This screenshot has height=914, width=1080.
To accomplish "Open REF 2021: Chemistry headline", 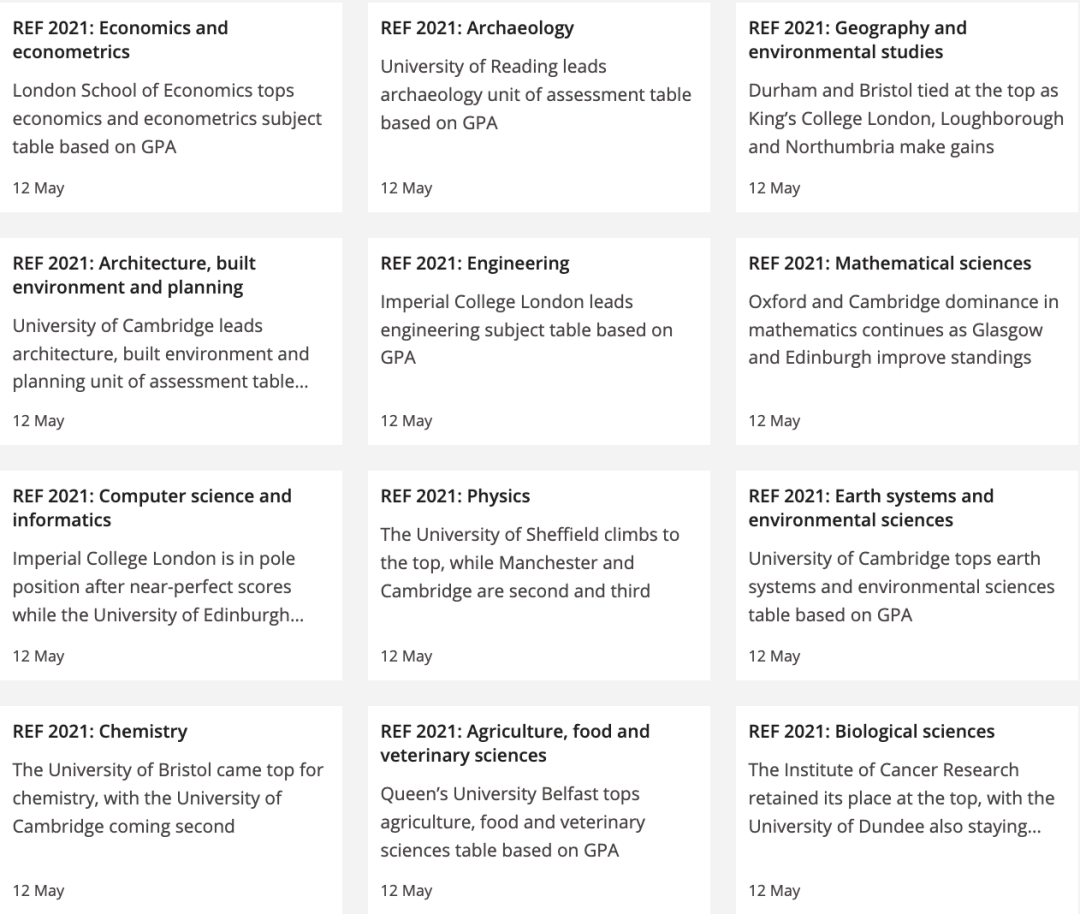I will (x=100, y=731).
